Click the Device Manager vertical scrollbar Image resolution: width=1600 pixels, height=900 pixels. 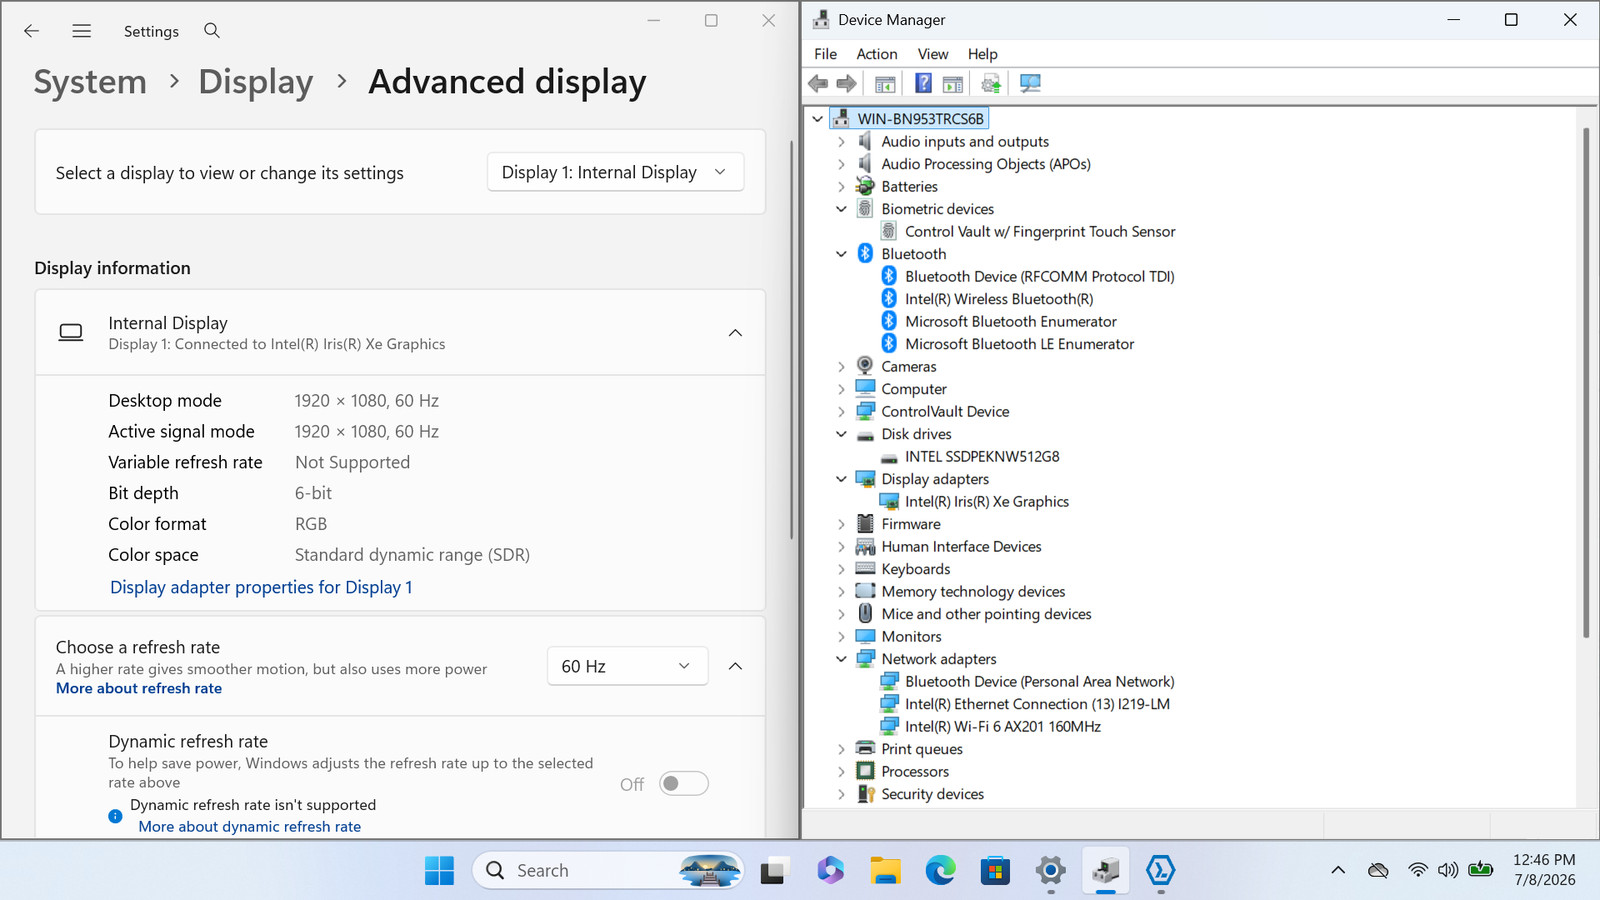[1586, 382]
